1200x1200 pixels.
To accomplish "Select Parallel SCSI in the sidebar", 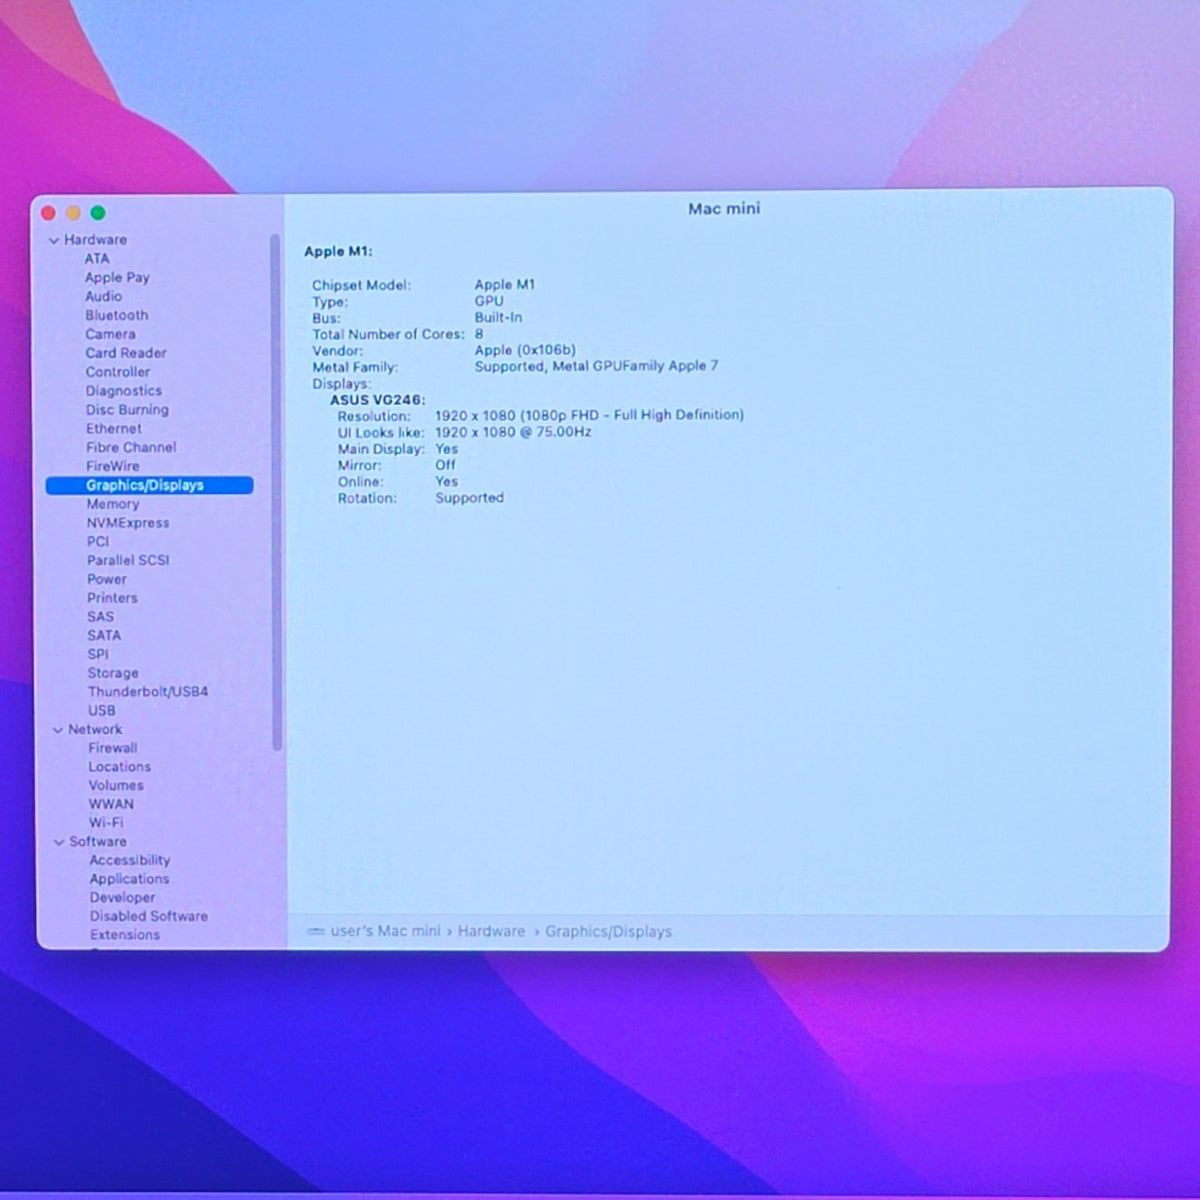I will pyautogui.click(x=128, y=560).
